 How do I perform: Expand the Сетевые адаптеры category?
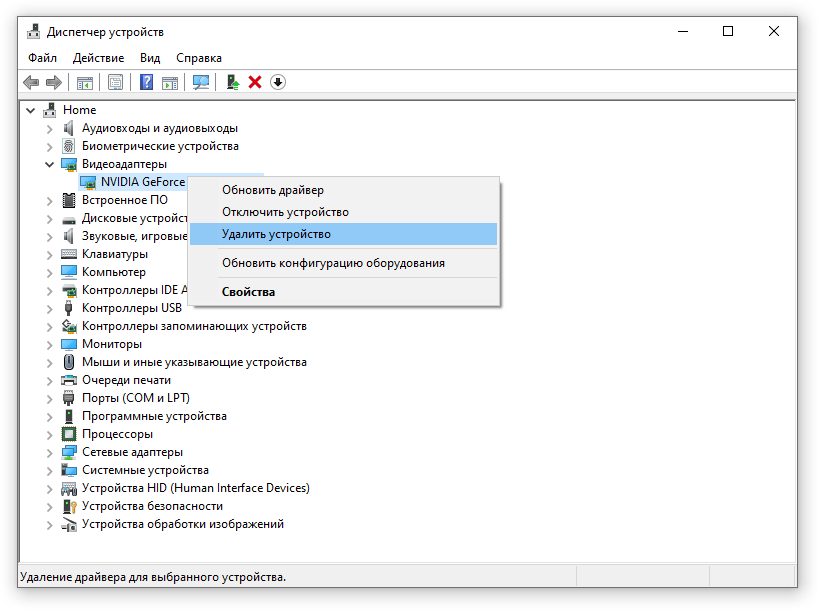point(50,452)
